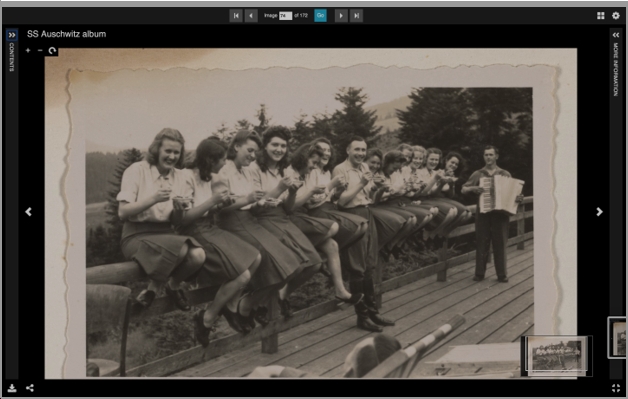This screenshot has width=628, height=399.
Task: Open viewer settings gear
Action: coord(616,16)
